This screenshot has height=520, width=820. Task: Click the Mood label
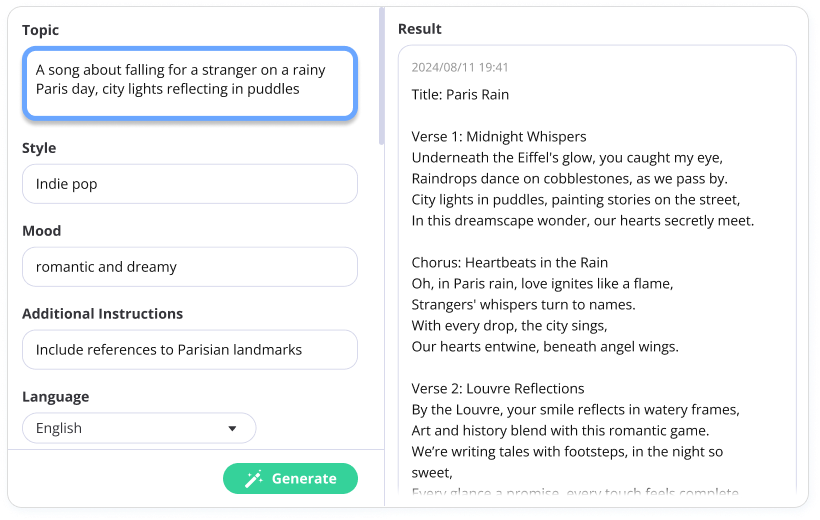42,231
